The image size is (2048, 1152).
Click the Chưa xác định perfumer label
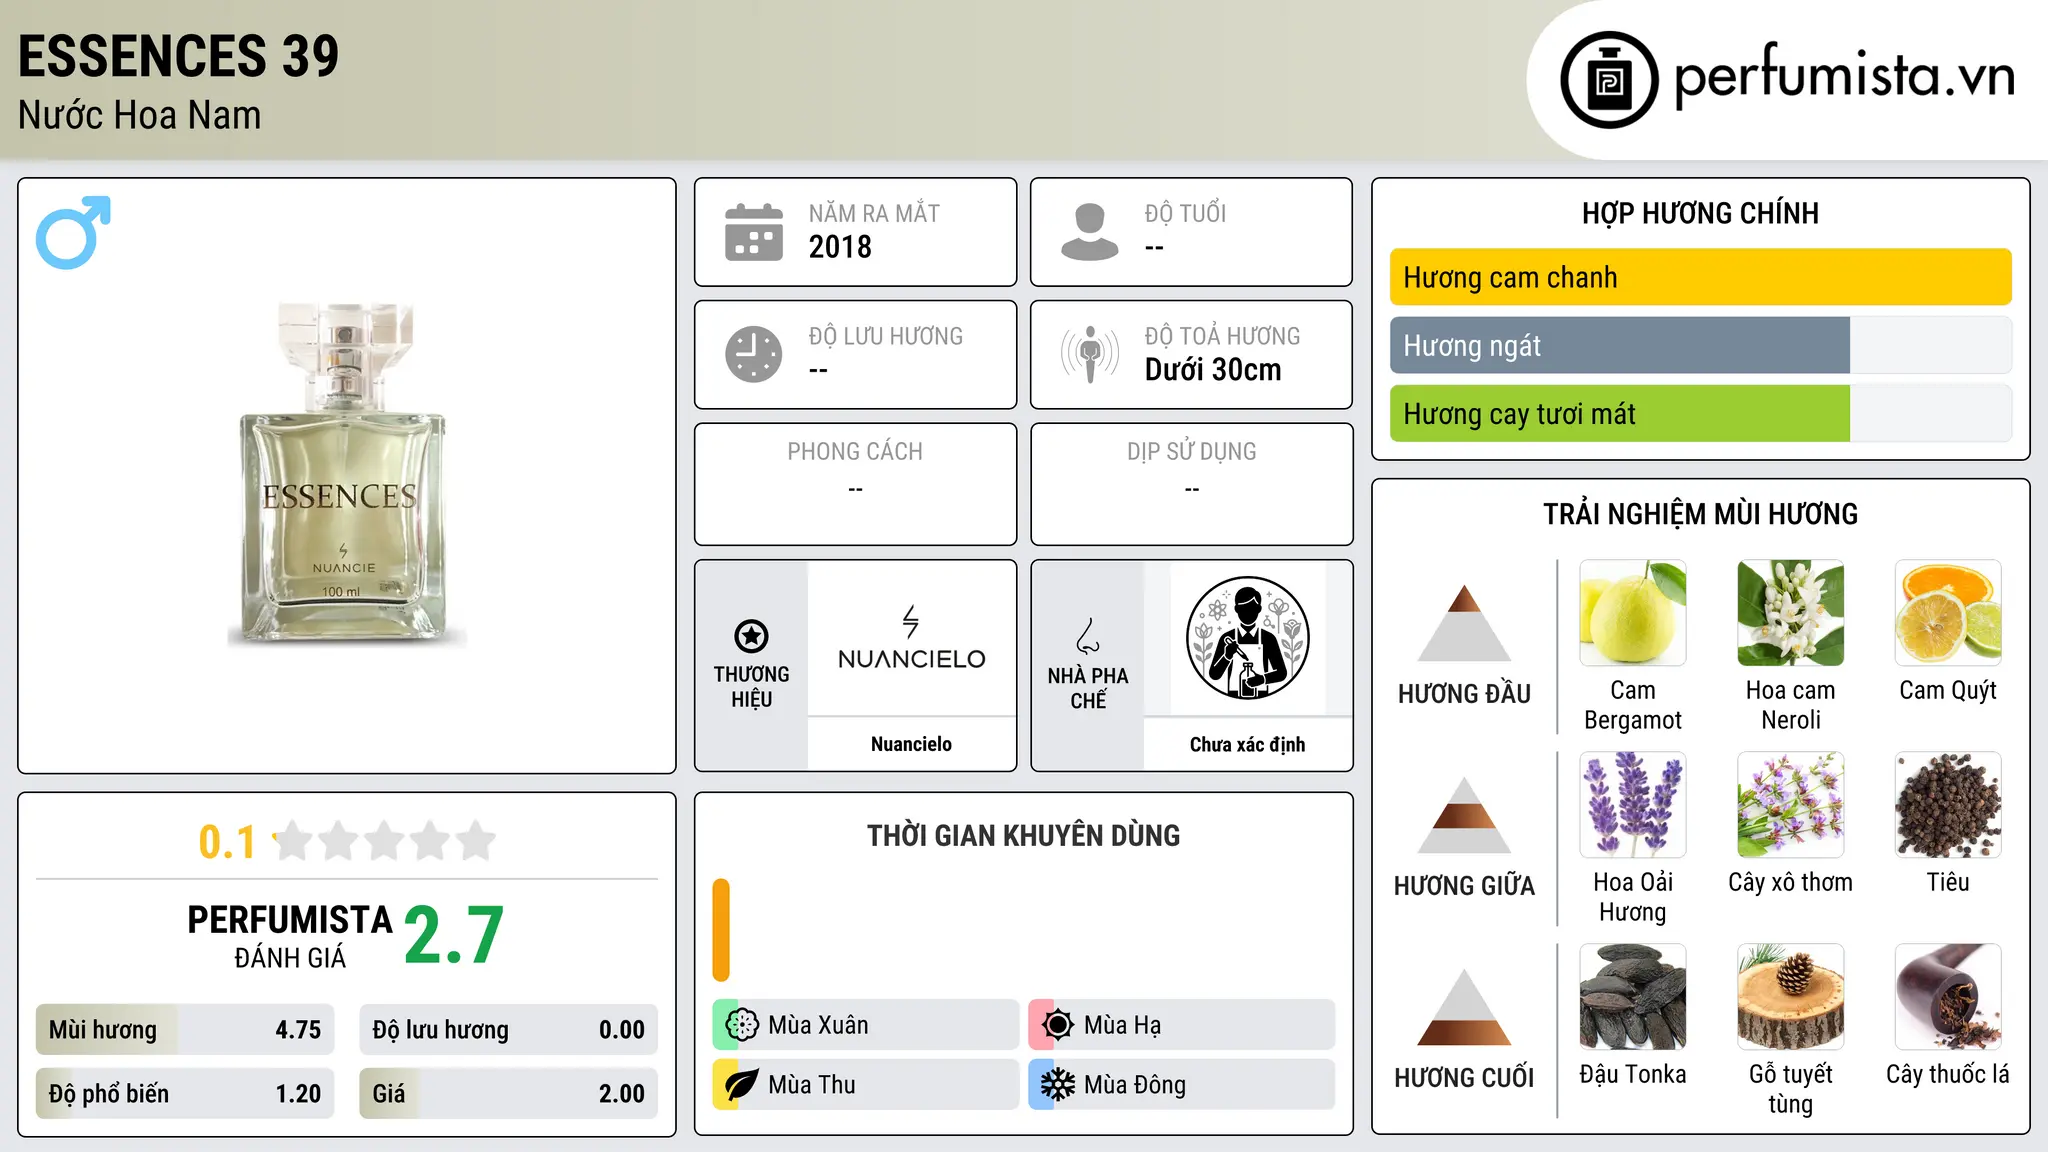pyautogui.click(x=1247, y=744)
